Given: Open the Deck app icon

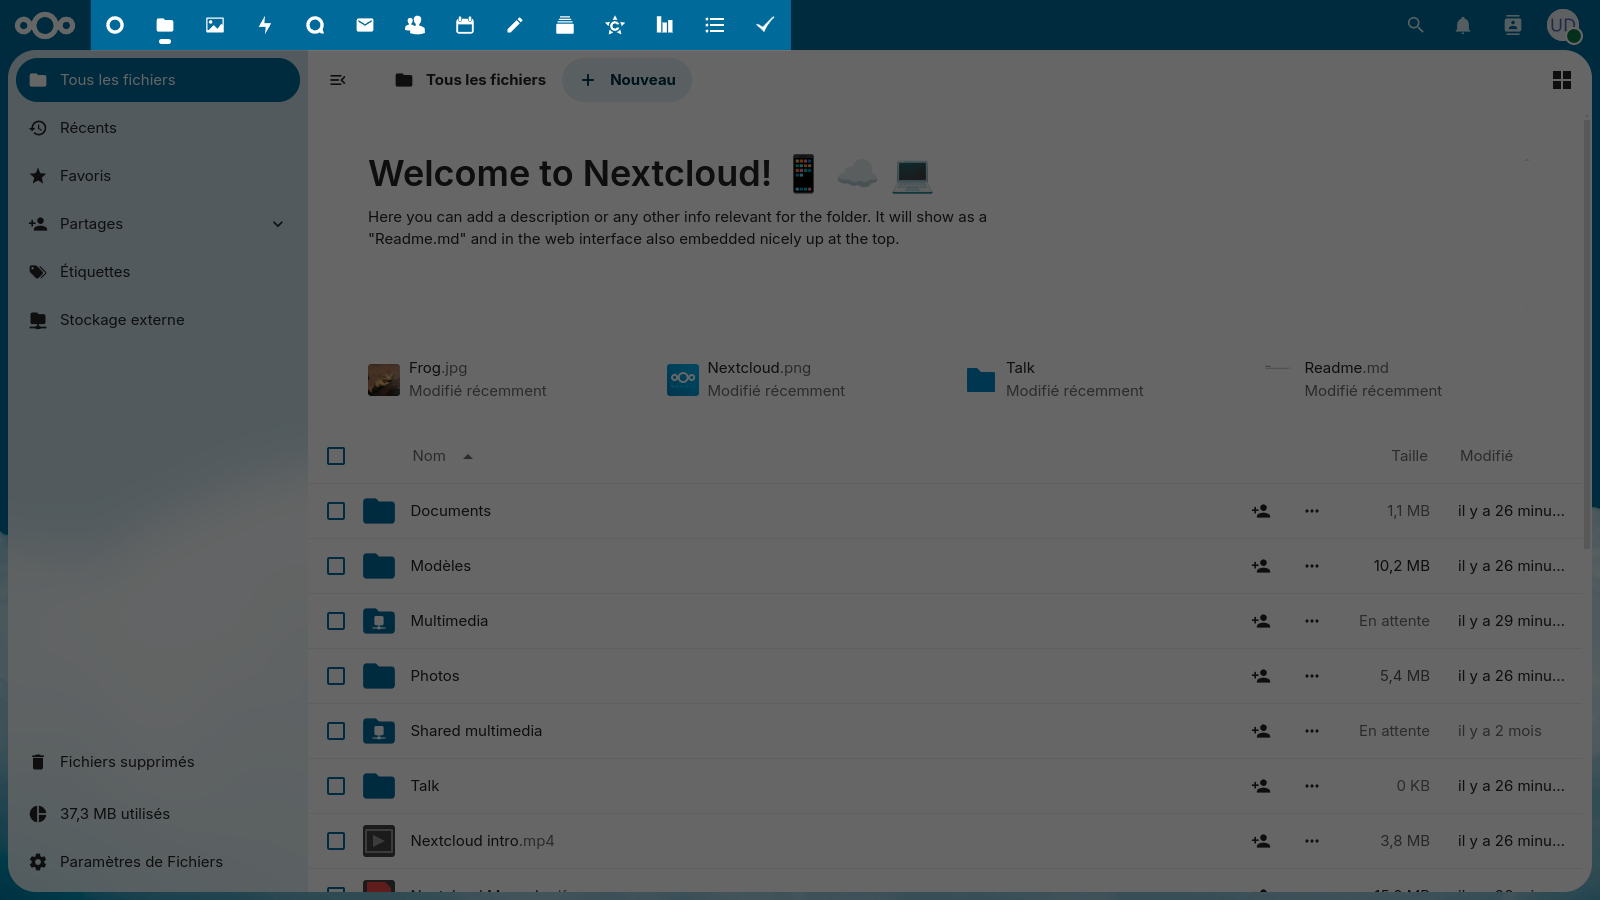Looking at the screenshot, I should tap(565, 25).
